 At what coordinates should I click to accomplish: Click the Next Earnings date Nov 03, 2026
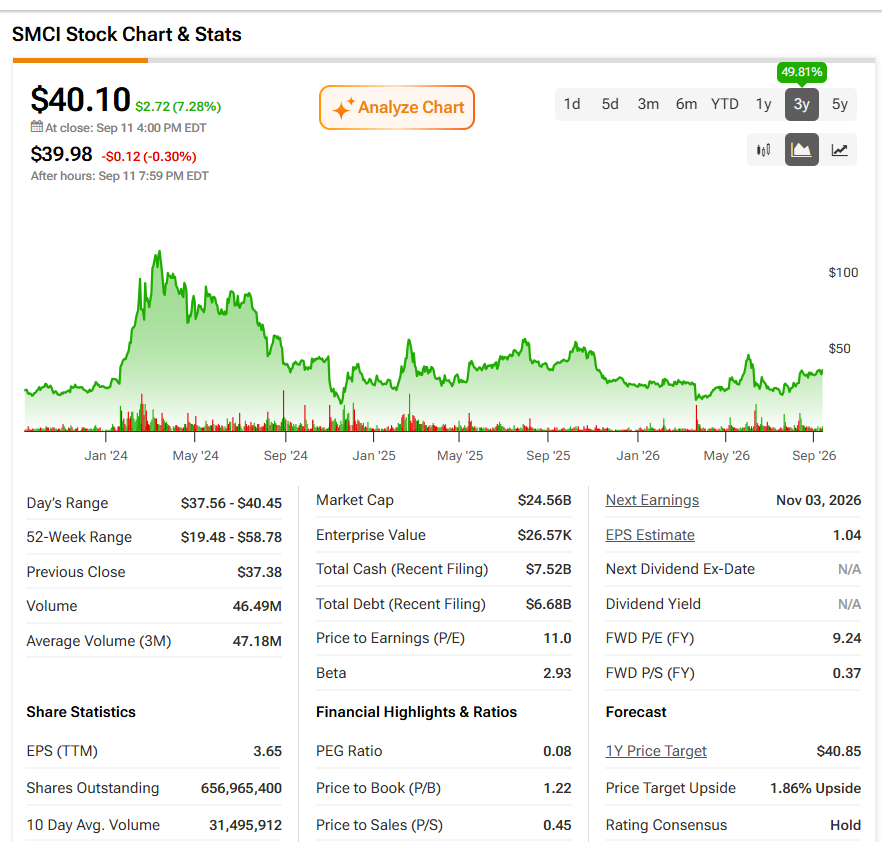[818, 500]
